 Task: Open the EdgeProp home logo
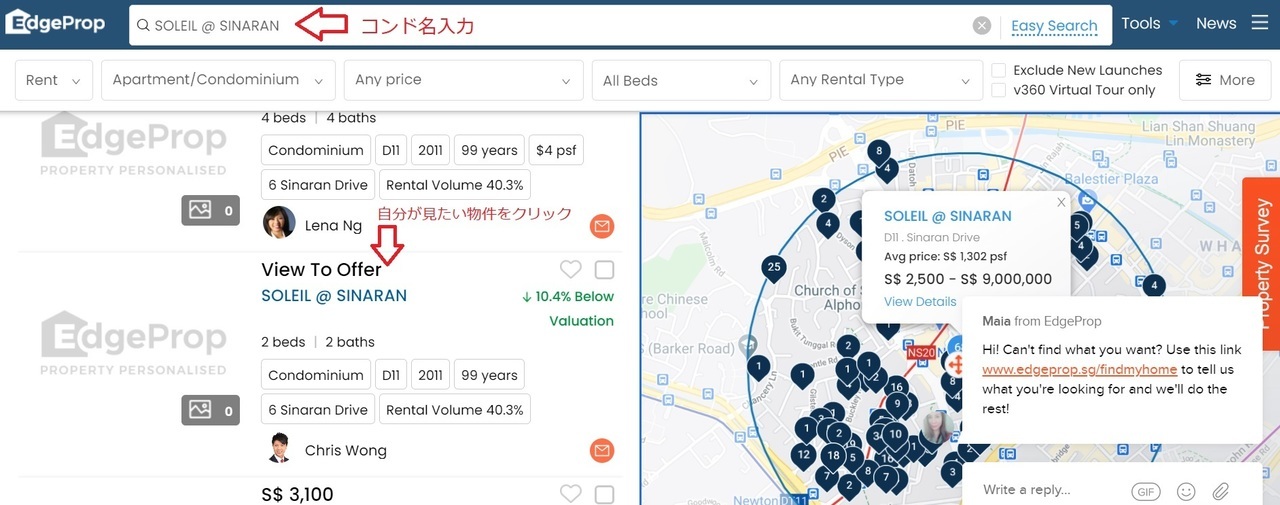coord(55,23)
